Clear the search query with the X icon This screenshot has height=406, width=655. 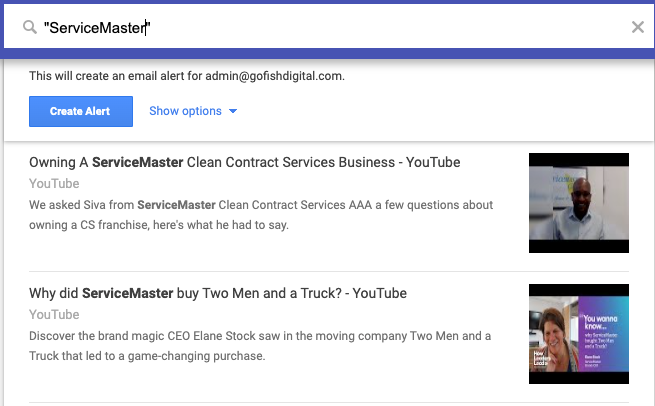(637, 27)
